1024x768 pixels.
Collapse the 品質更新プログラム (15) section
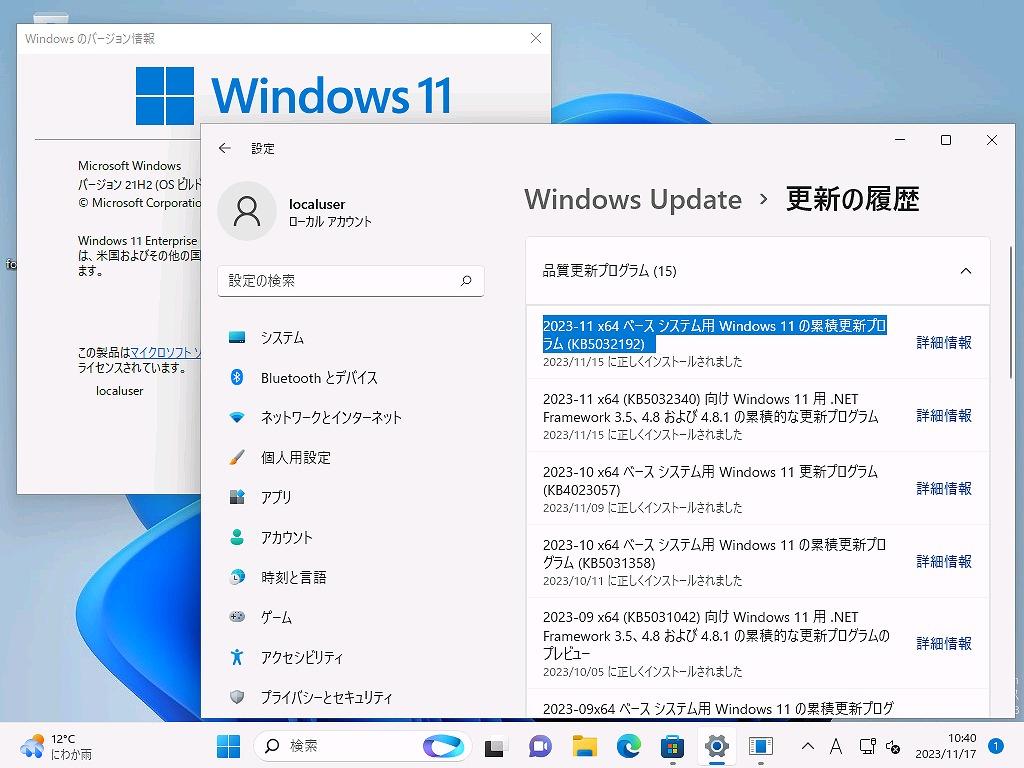(965, 271)
